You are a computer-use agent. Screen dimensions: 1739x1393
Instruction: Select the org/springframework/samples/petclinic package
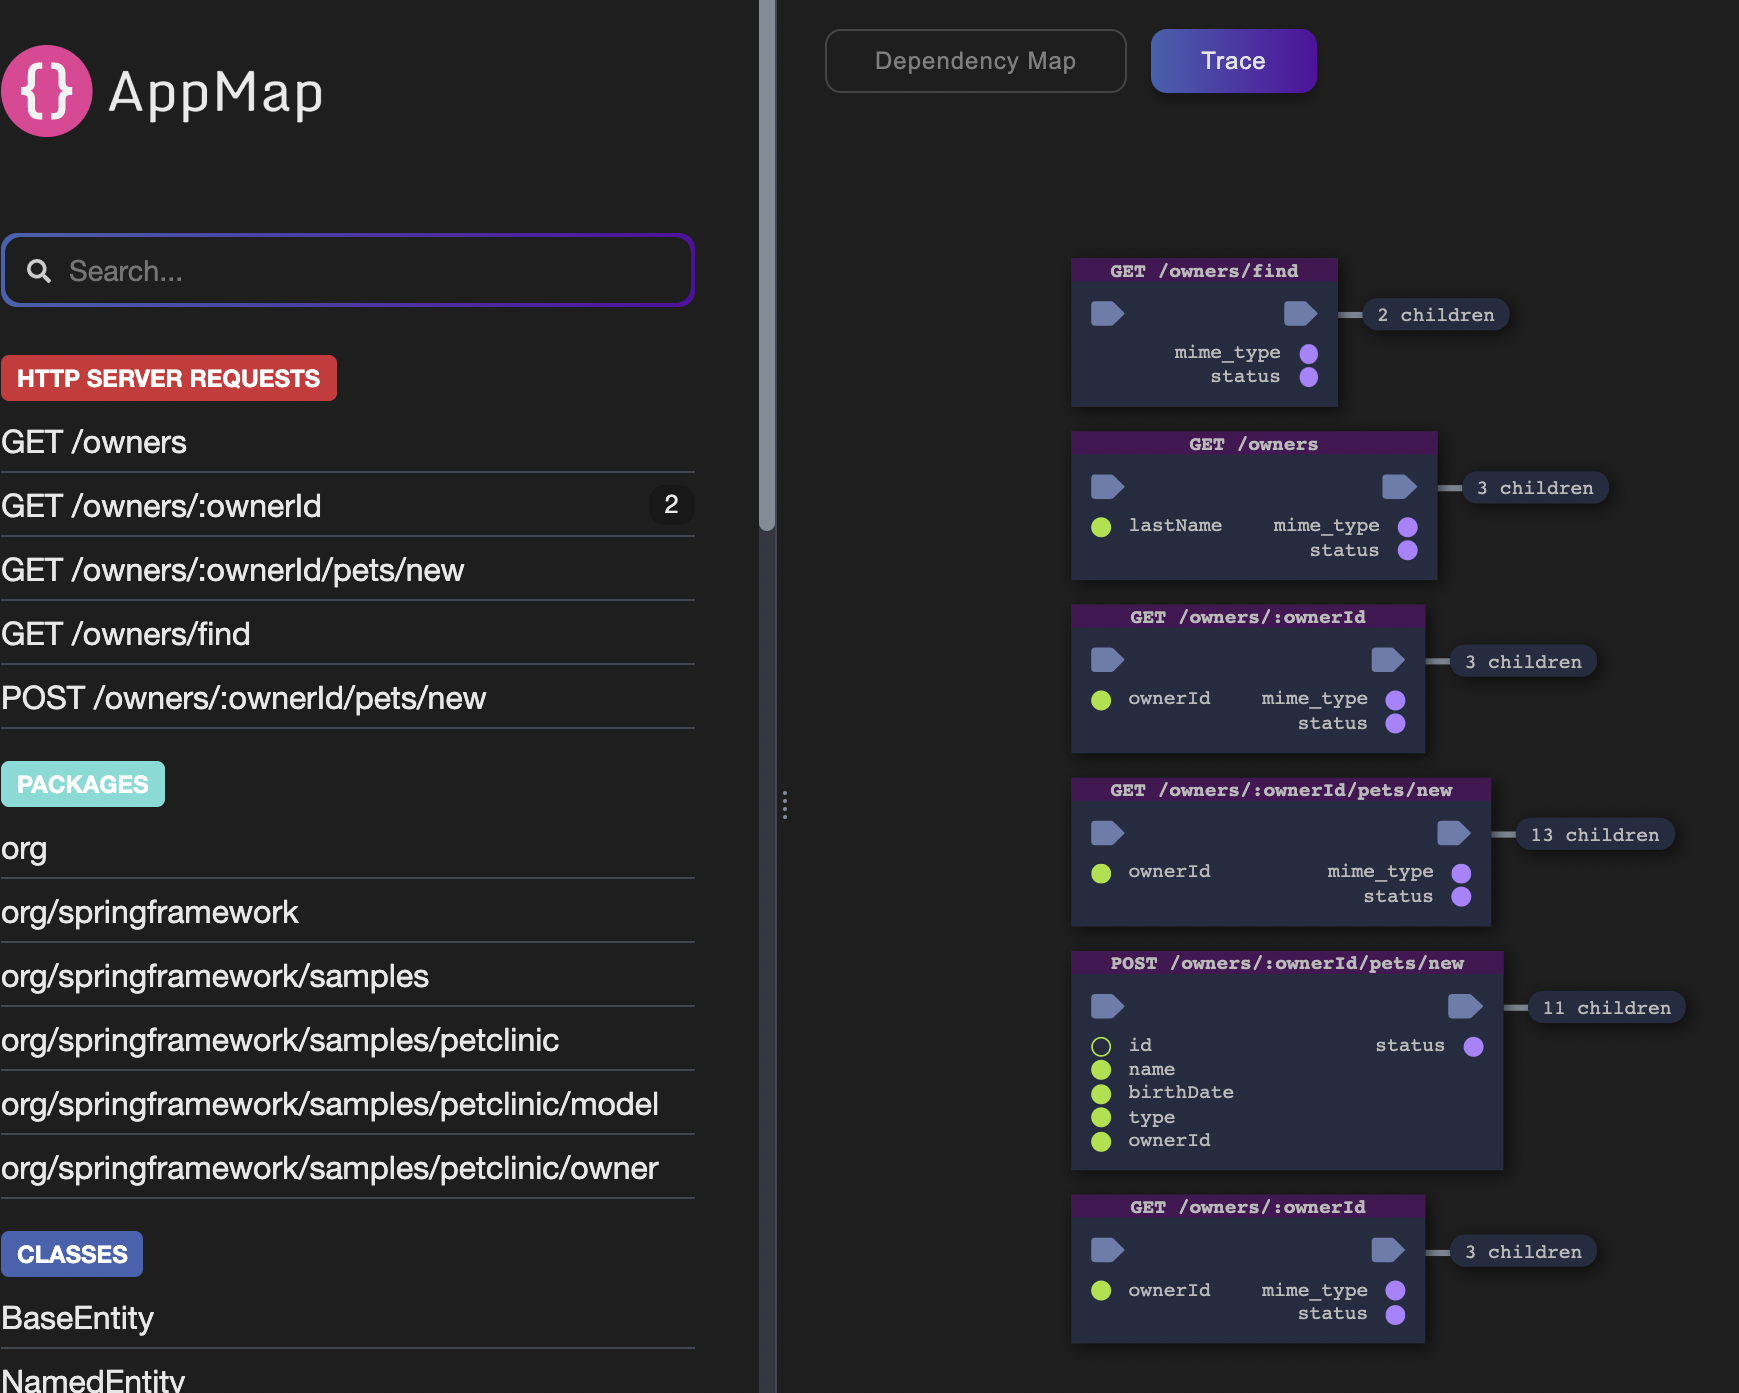(281, 1040)
